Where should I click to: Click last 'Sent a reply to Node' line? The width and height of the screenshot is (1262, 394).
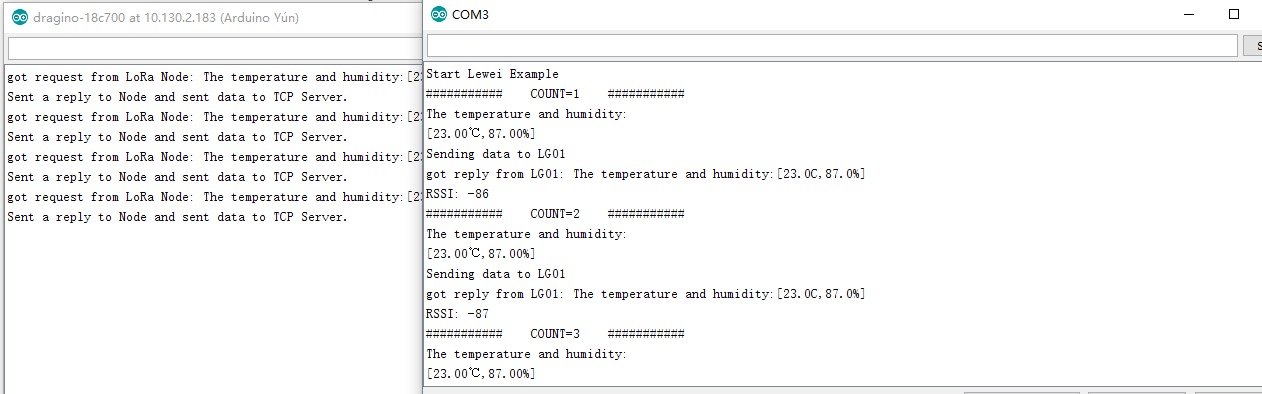(x=177, y=217)
